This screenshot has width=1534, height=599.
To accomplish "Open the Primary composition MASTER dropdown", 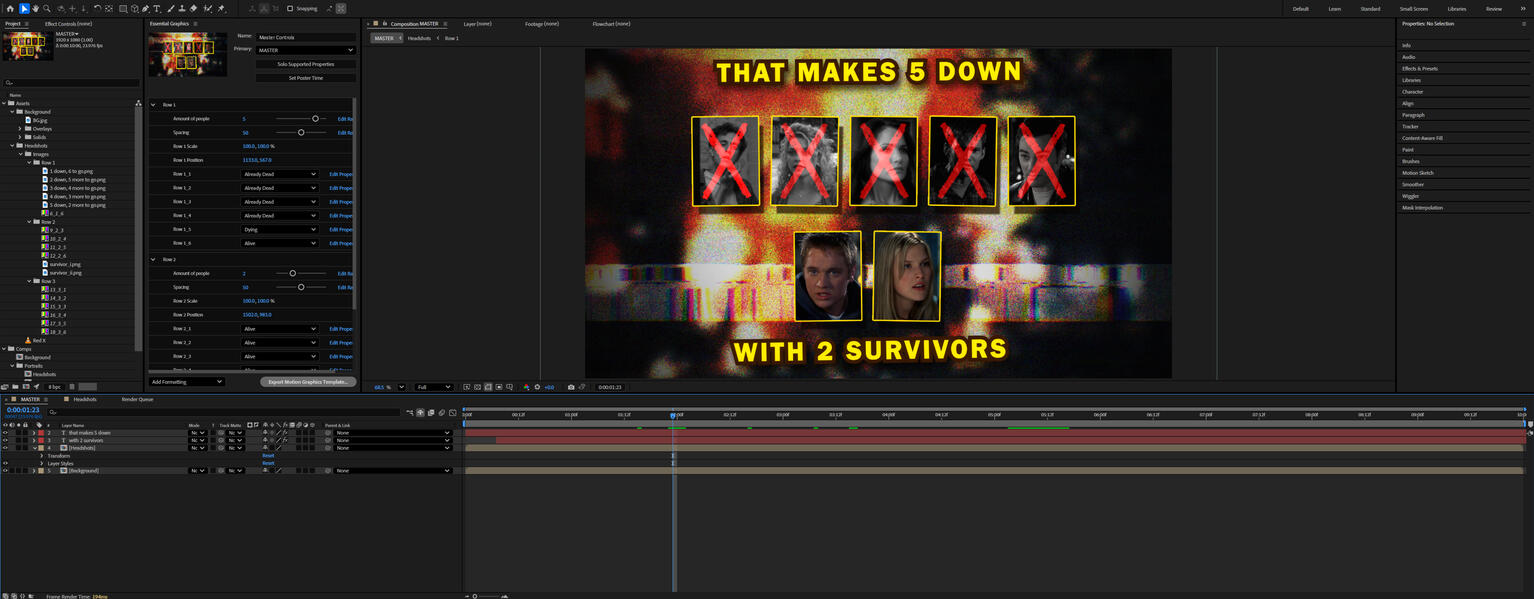I will click(x=305, y=50).
